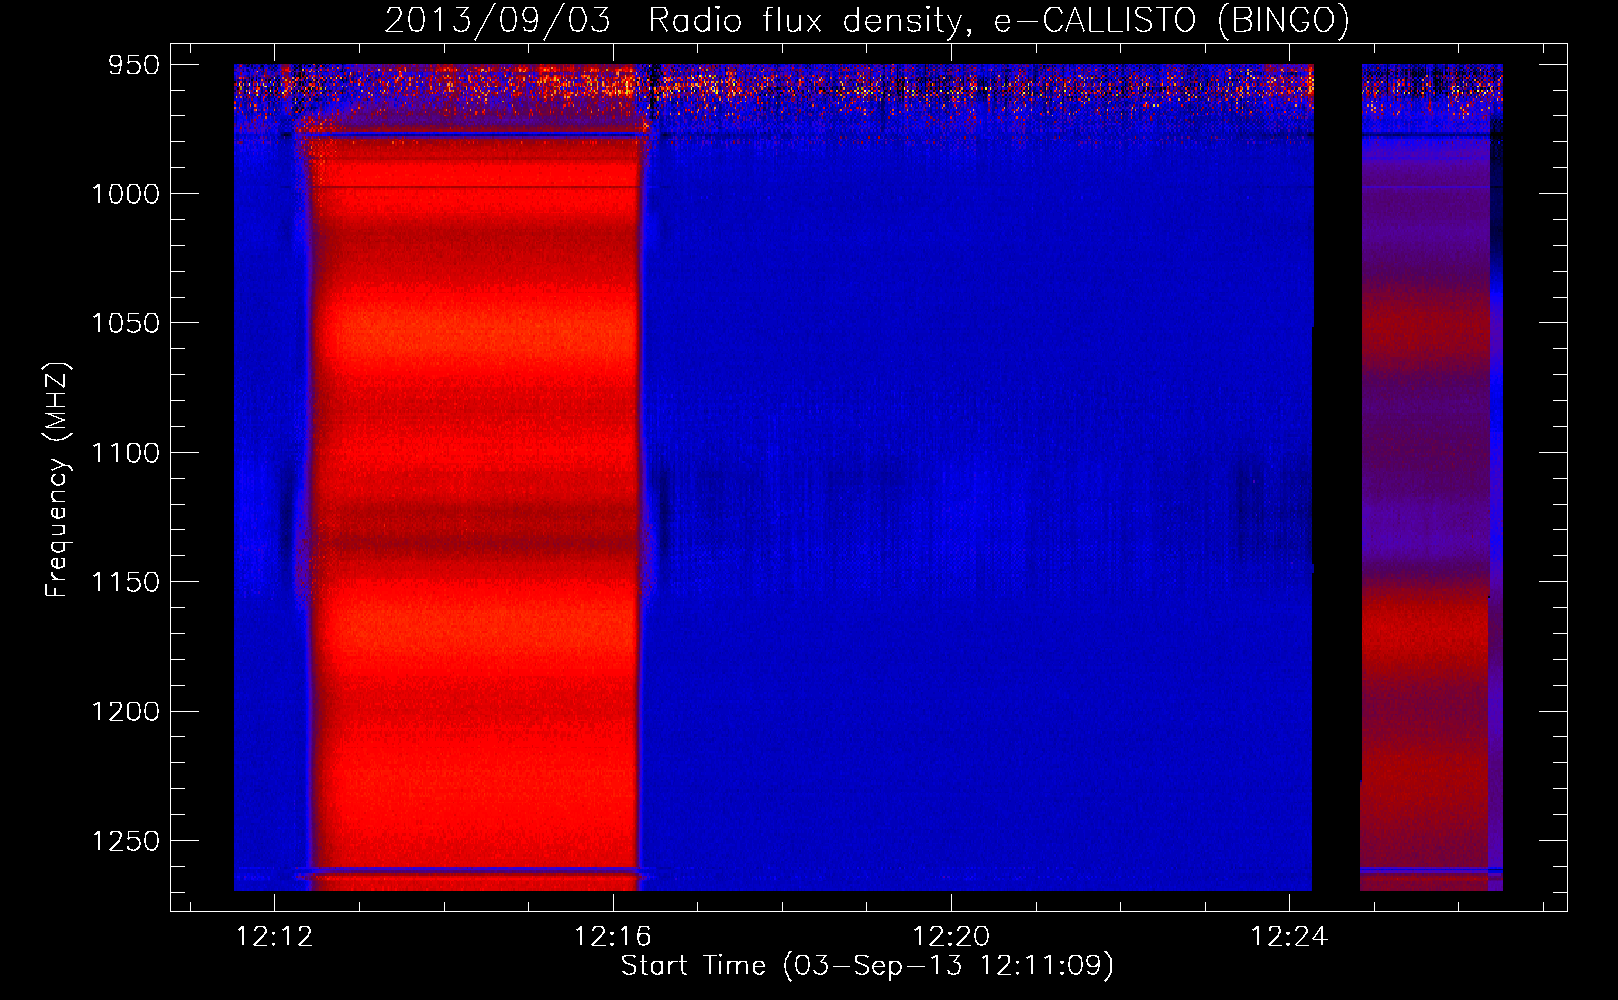This screenshot has width=1618, height=1000.
Task: Click the narrow spectrogram strip after the data gap
Action: tap(1431, 477)
